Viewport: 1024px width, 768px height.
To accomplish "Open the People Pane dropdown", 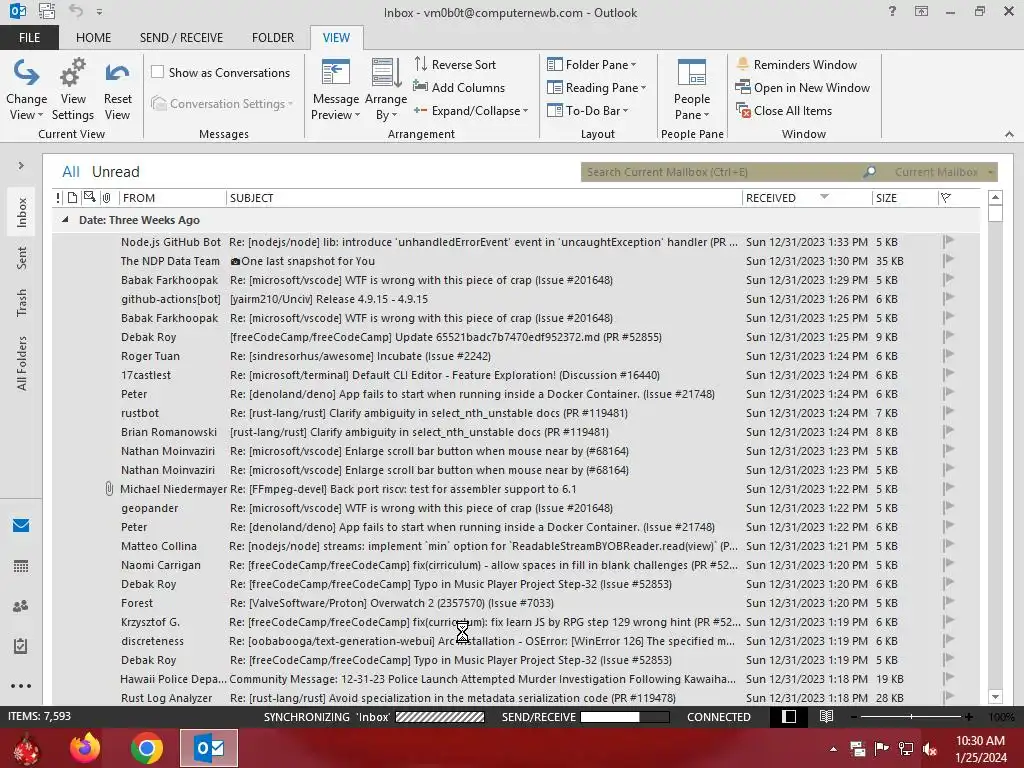I will 692,89.
